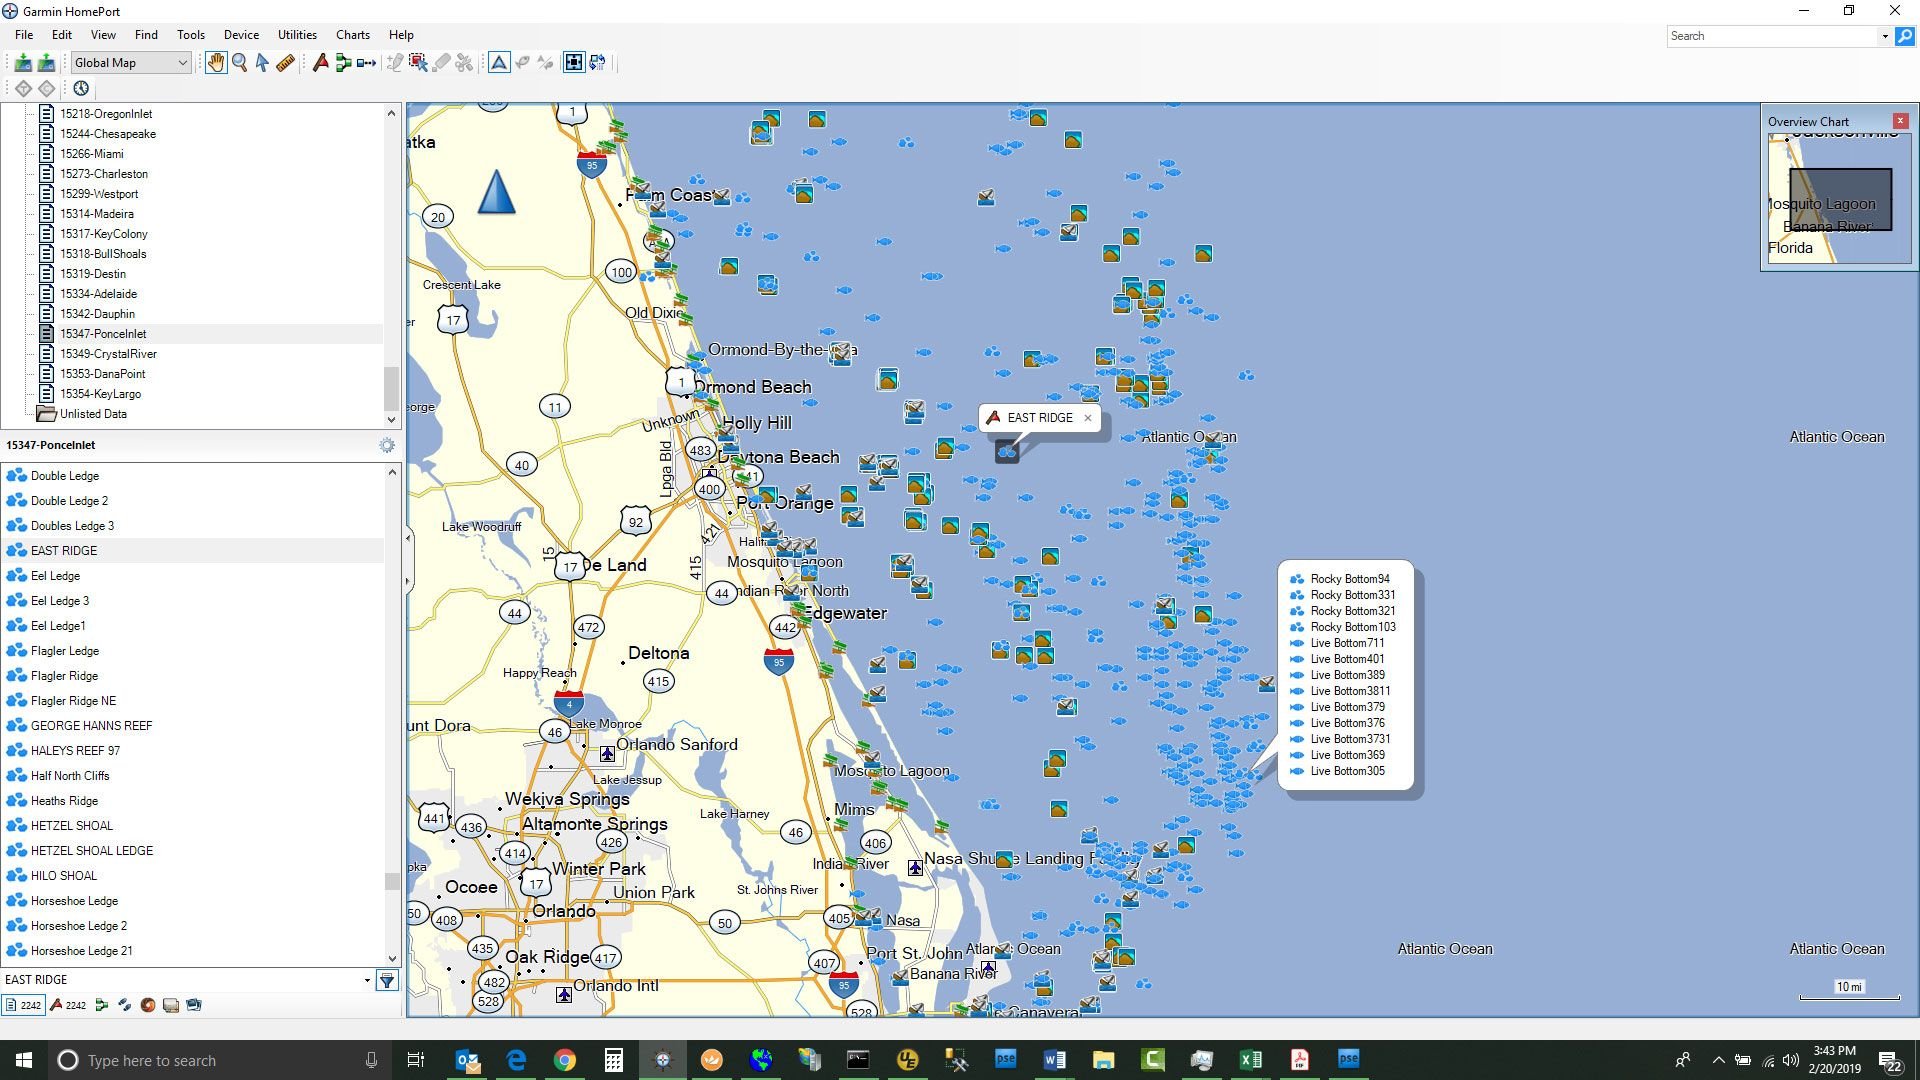1920x1080 pixels.
Task: Click the Overview Chart minimap thumbnail
Action: (x=1838, y=198)
